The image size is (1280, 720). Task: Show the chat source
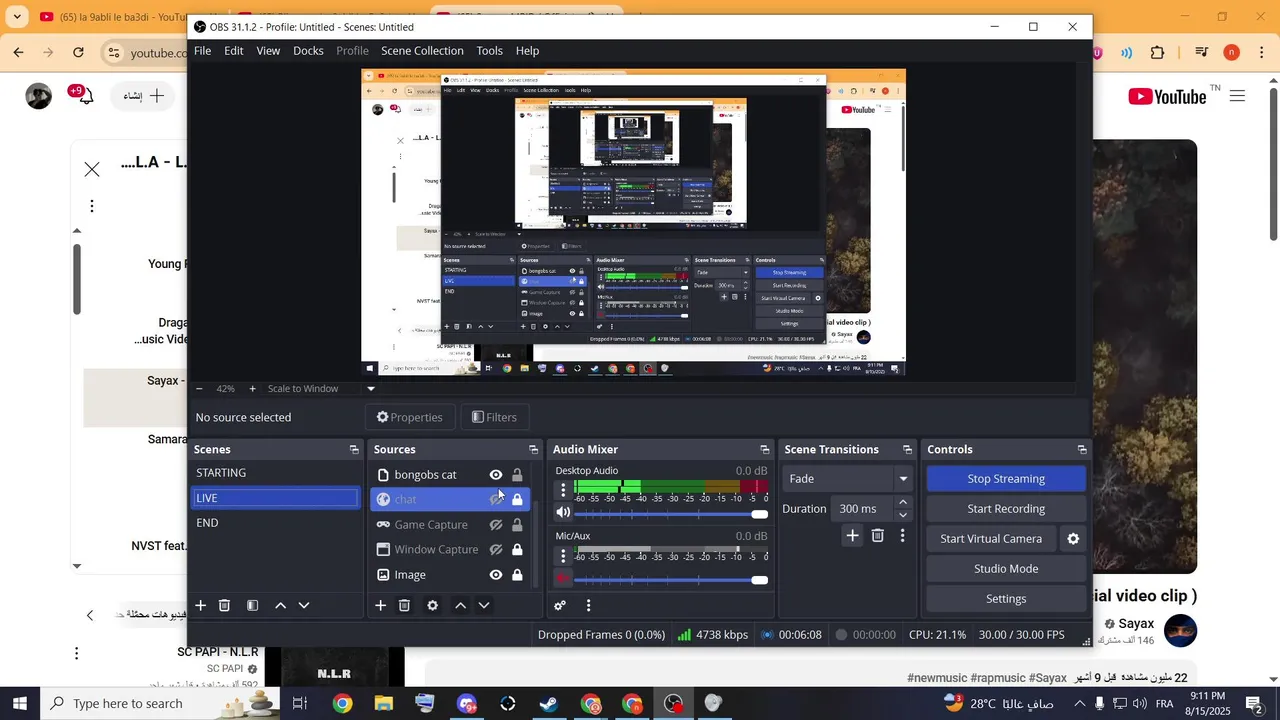click(x=496, y=499)
